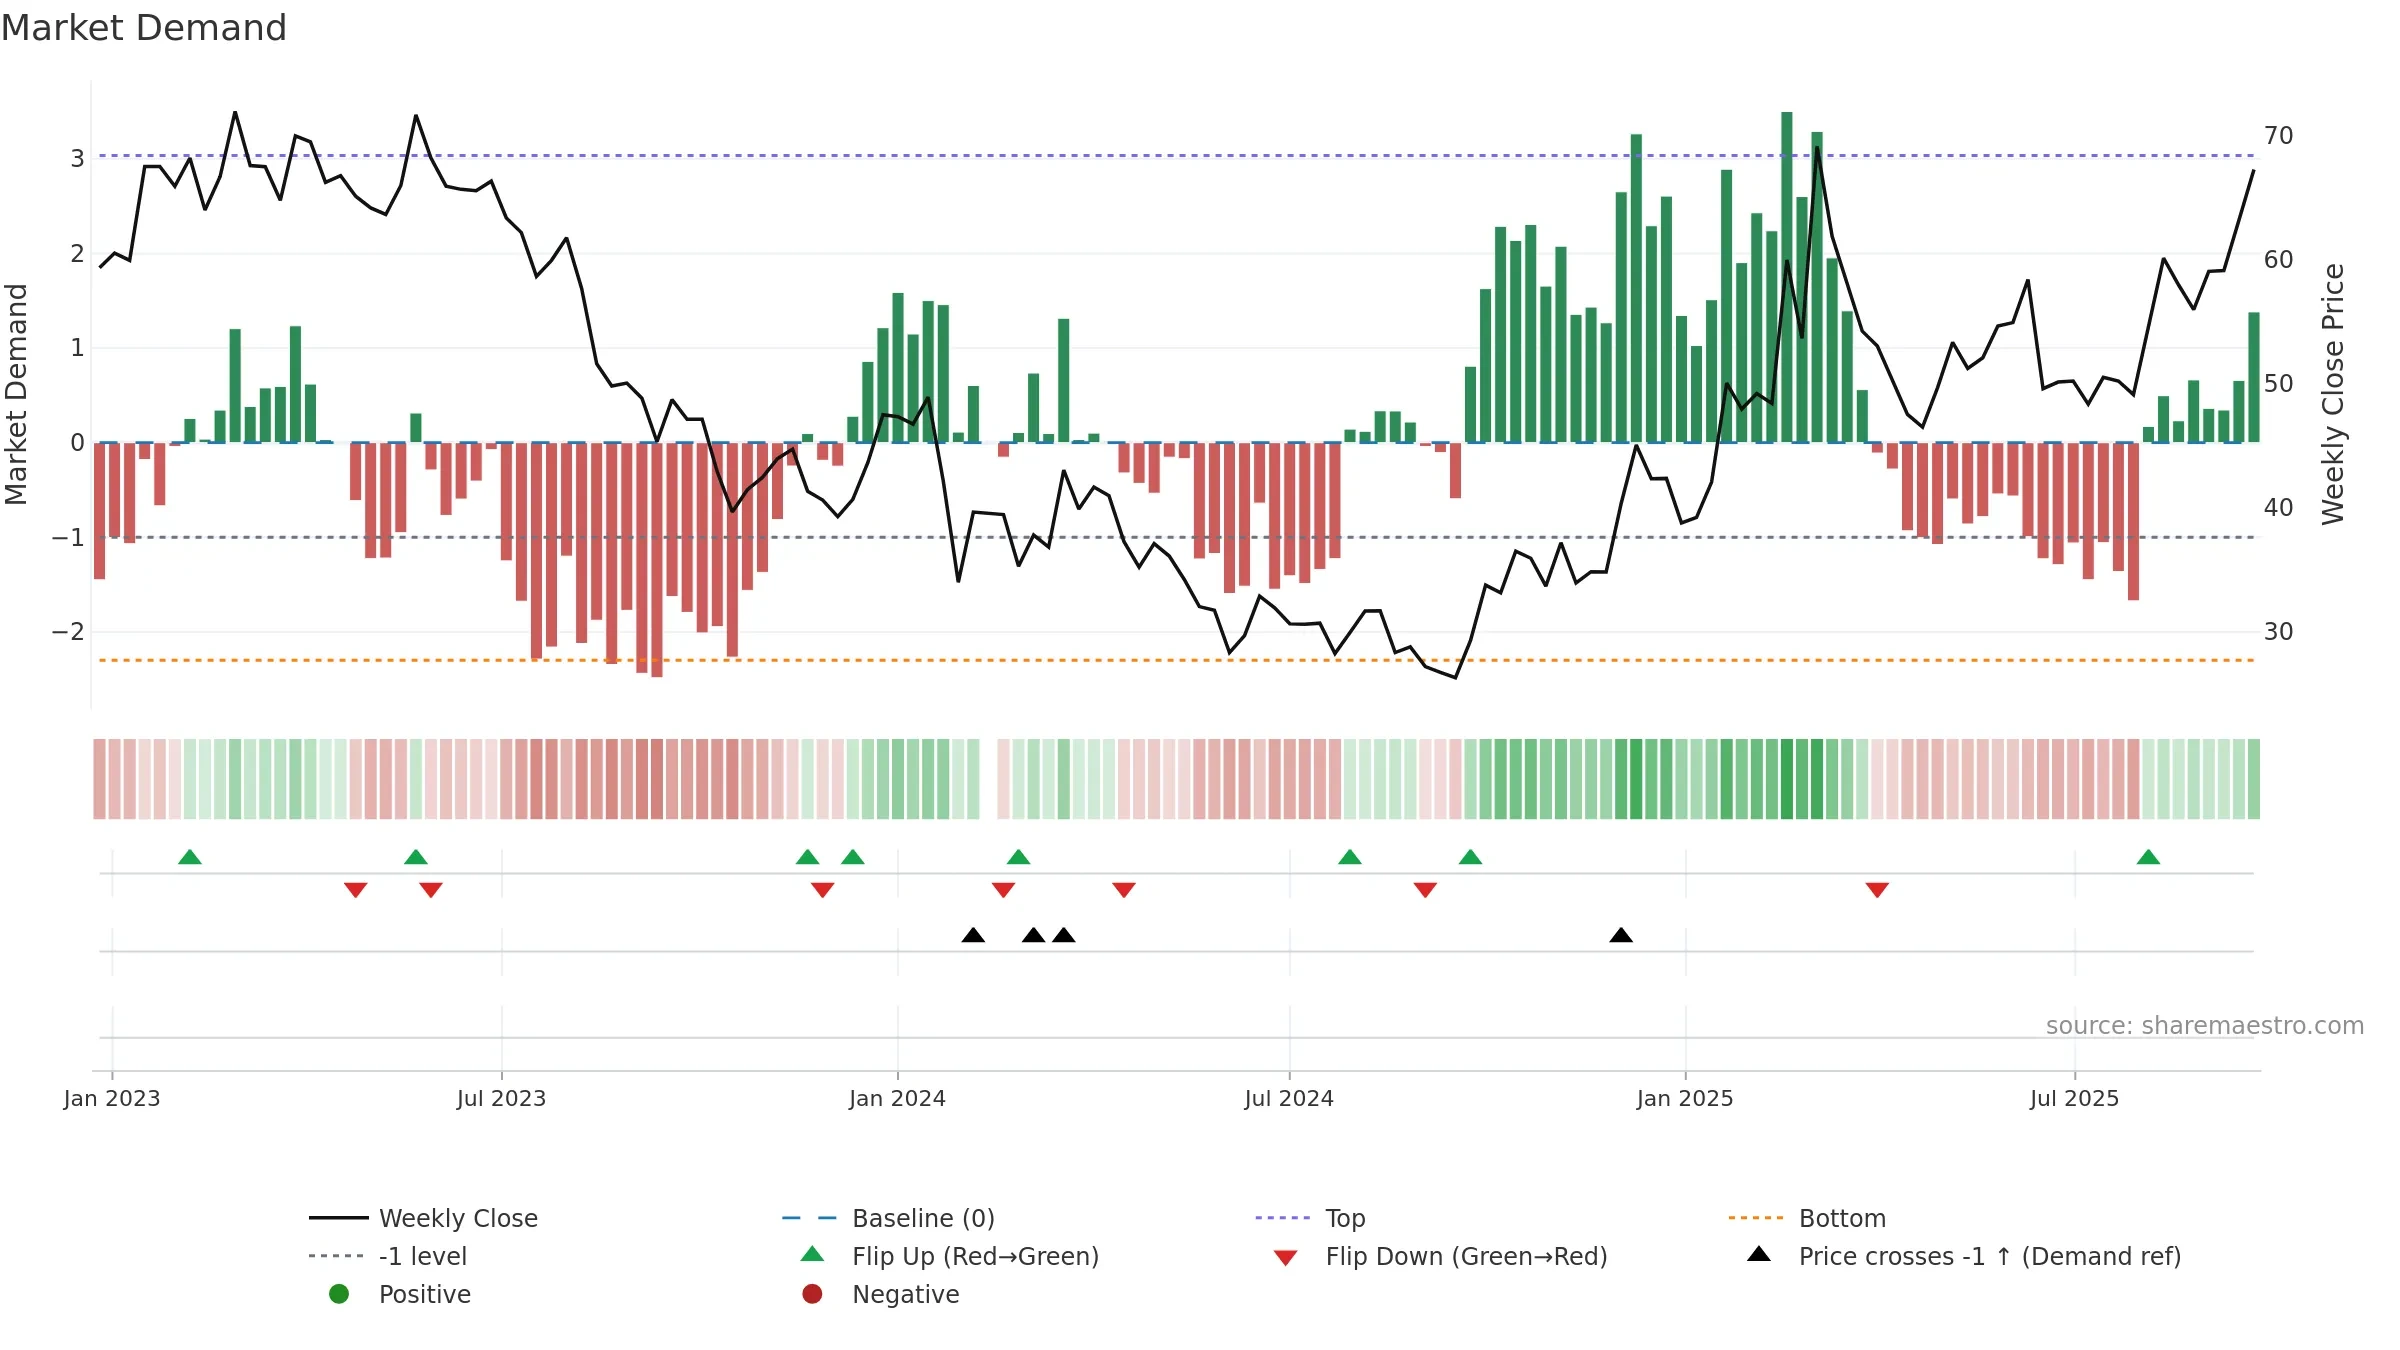Select the only green flip-up triangle after Jul 2025

point(2148,857)
